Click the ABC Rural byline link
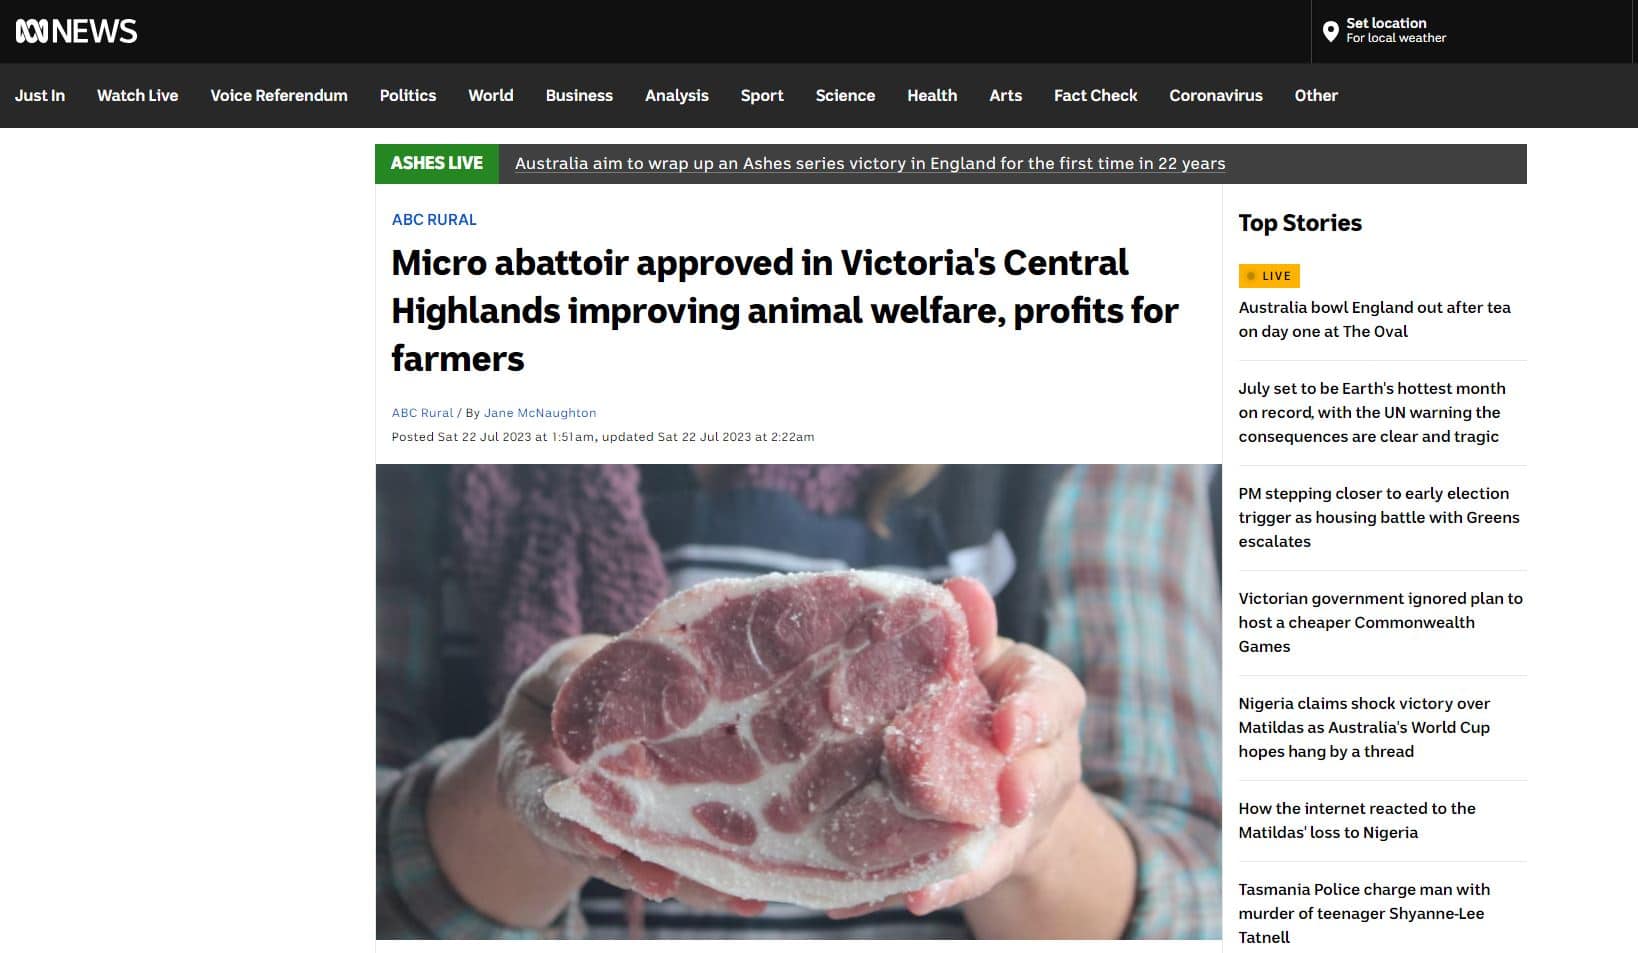The image size is (1638, 953). pos(422,413)
